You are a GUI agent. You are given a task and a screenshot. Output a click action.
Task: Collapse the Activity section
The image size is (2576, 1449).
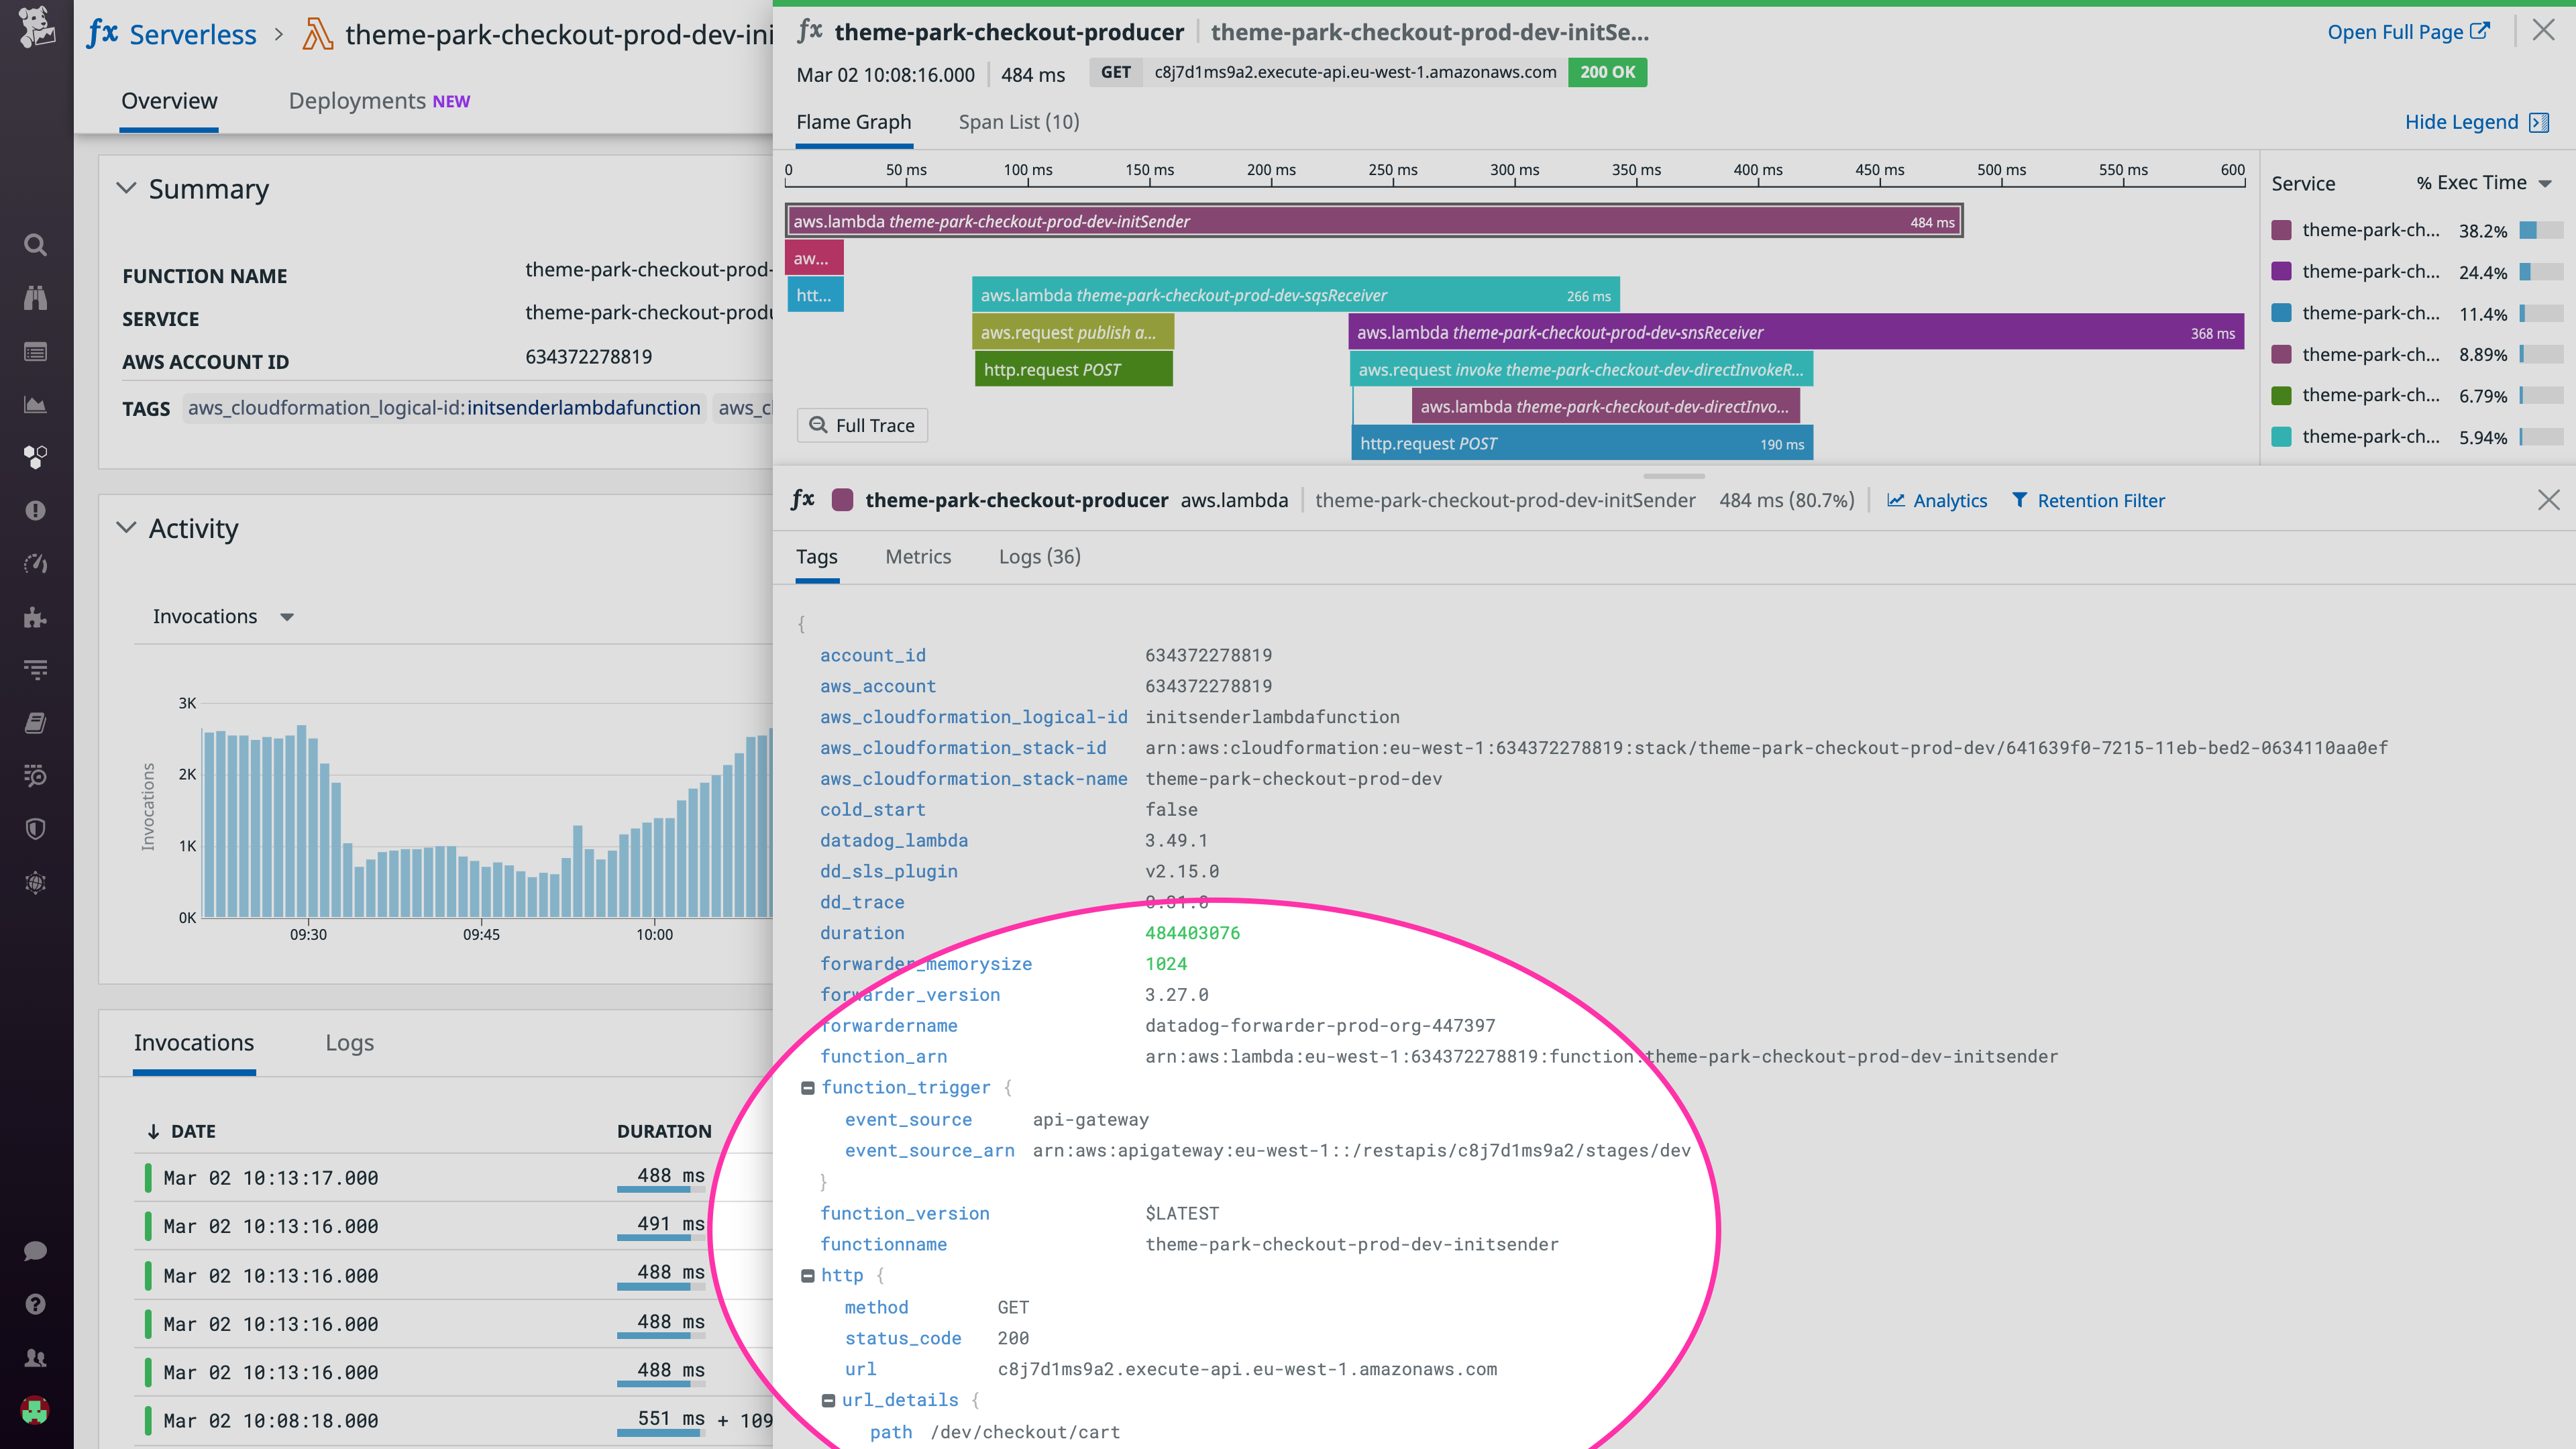click(127, 528)
